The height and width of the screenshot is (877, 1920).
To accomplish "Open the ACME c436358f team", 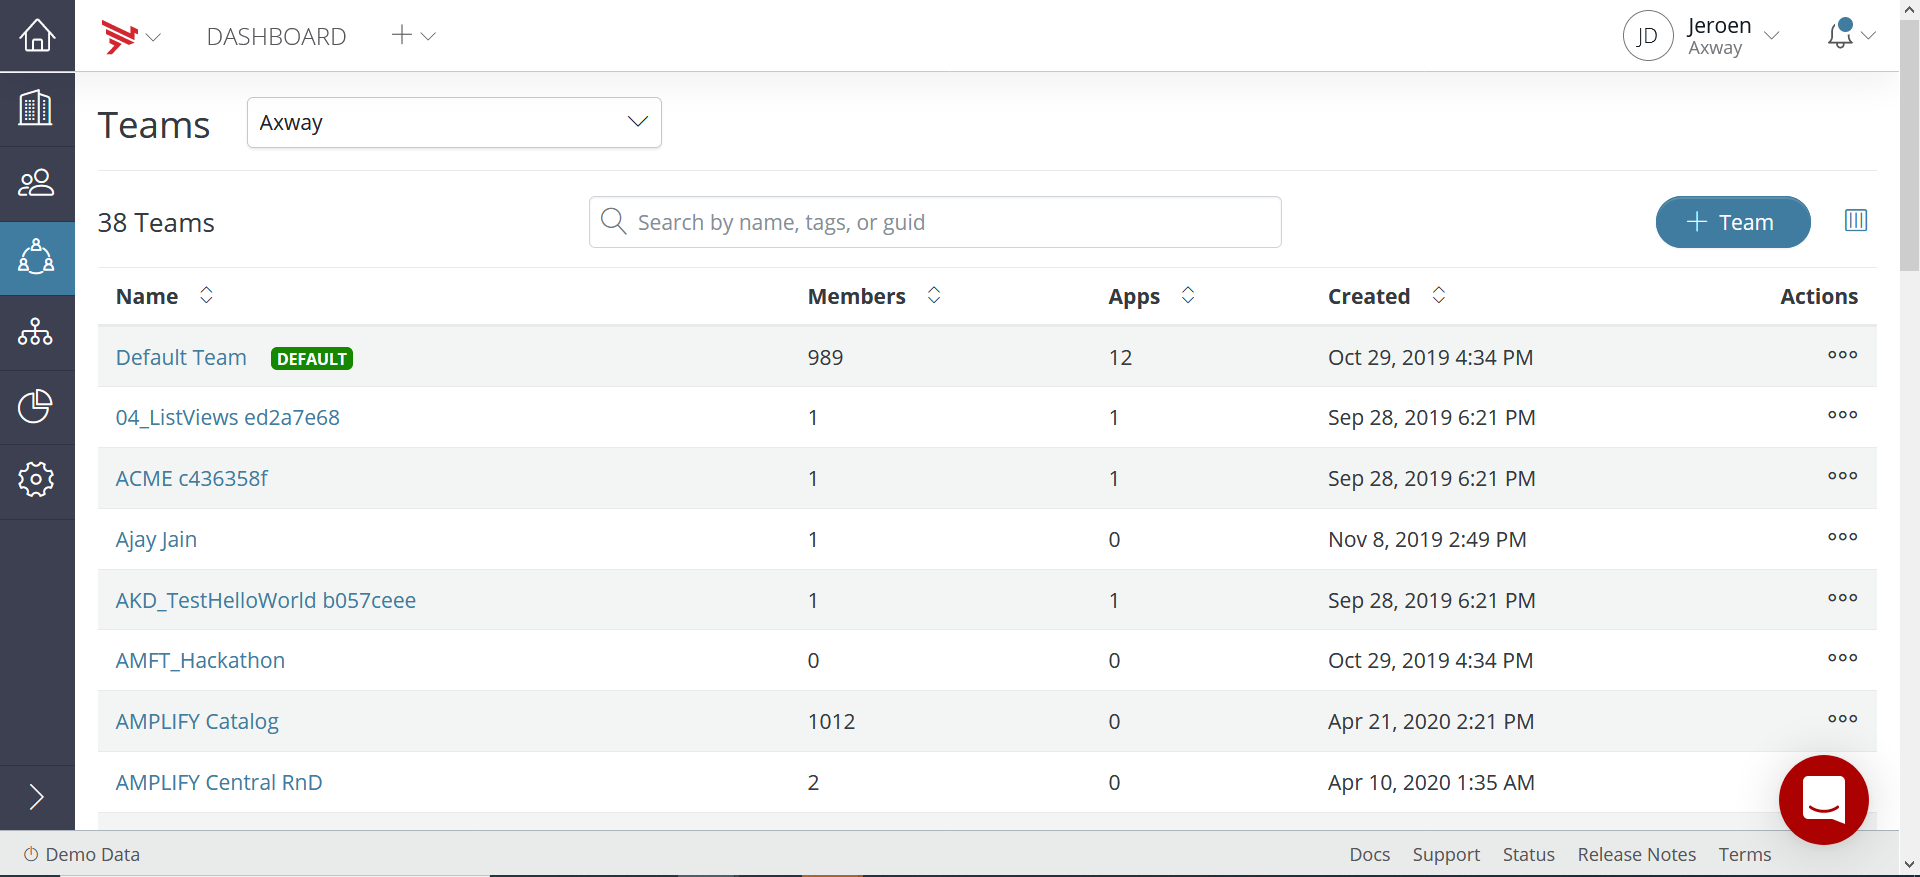I will pos(192,479).
